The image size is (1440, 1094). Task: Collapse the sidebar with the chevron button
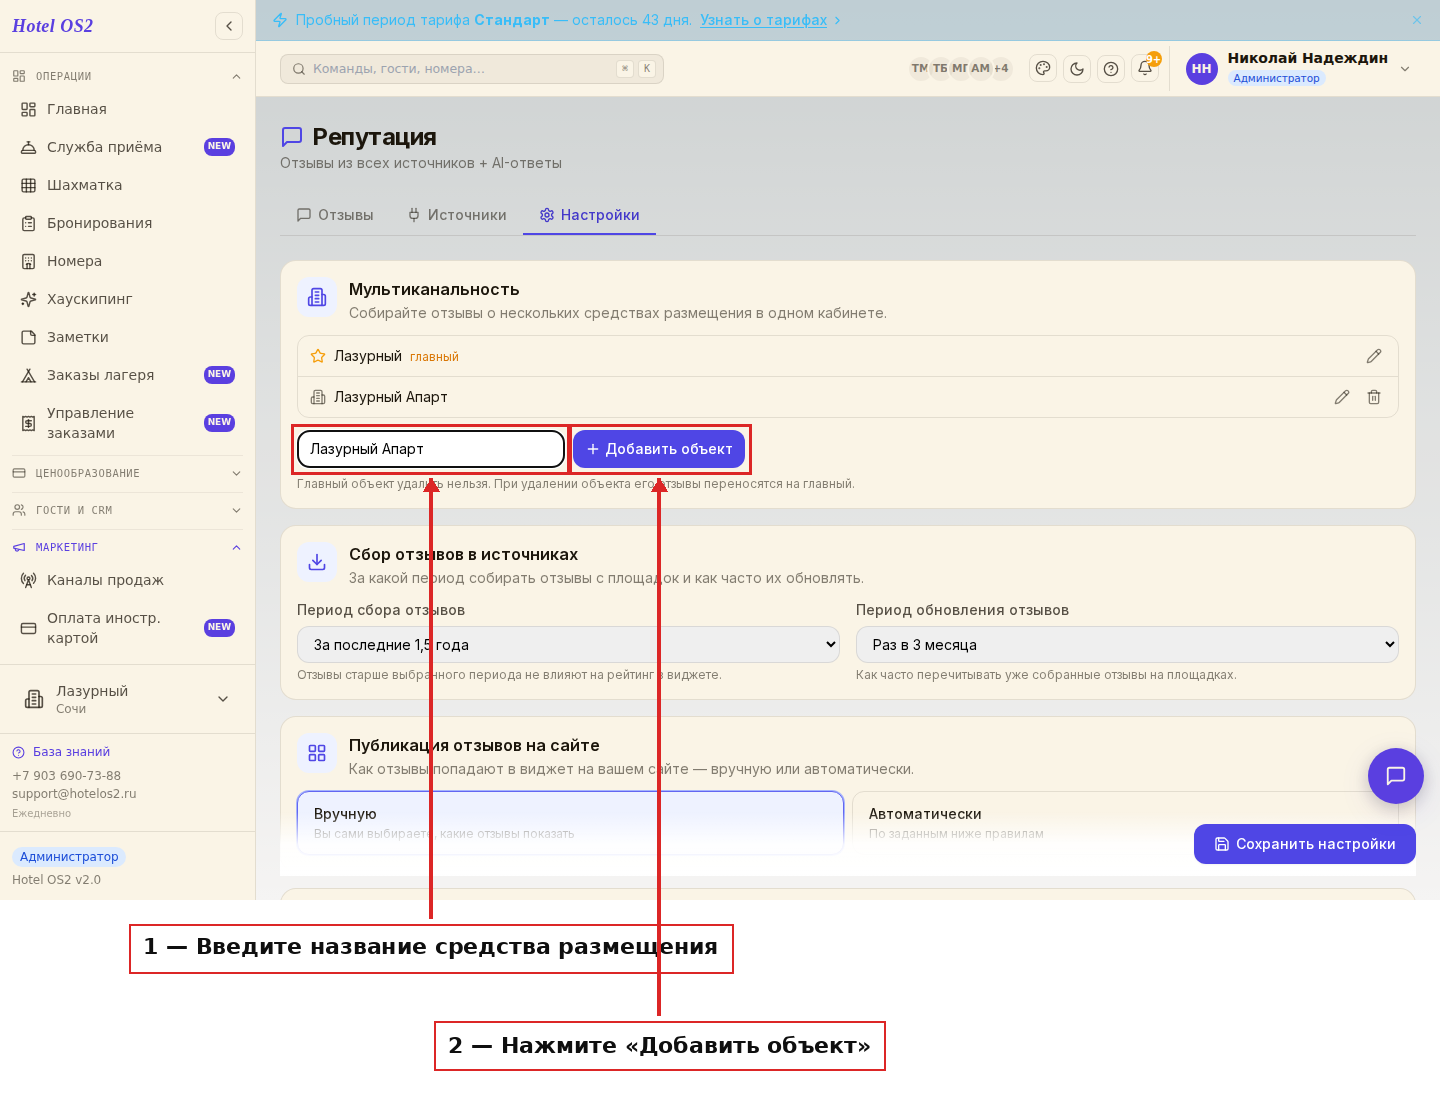tap(229, 26)
